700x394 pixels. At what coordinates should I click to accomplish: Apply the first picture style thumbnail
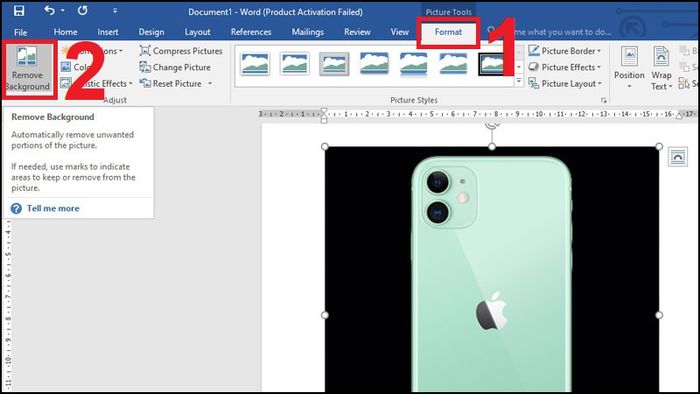pyautogui.click(x=255, y=64)
